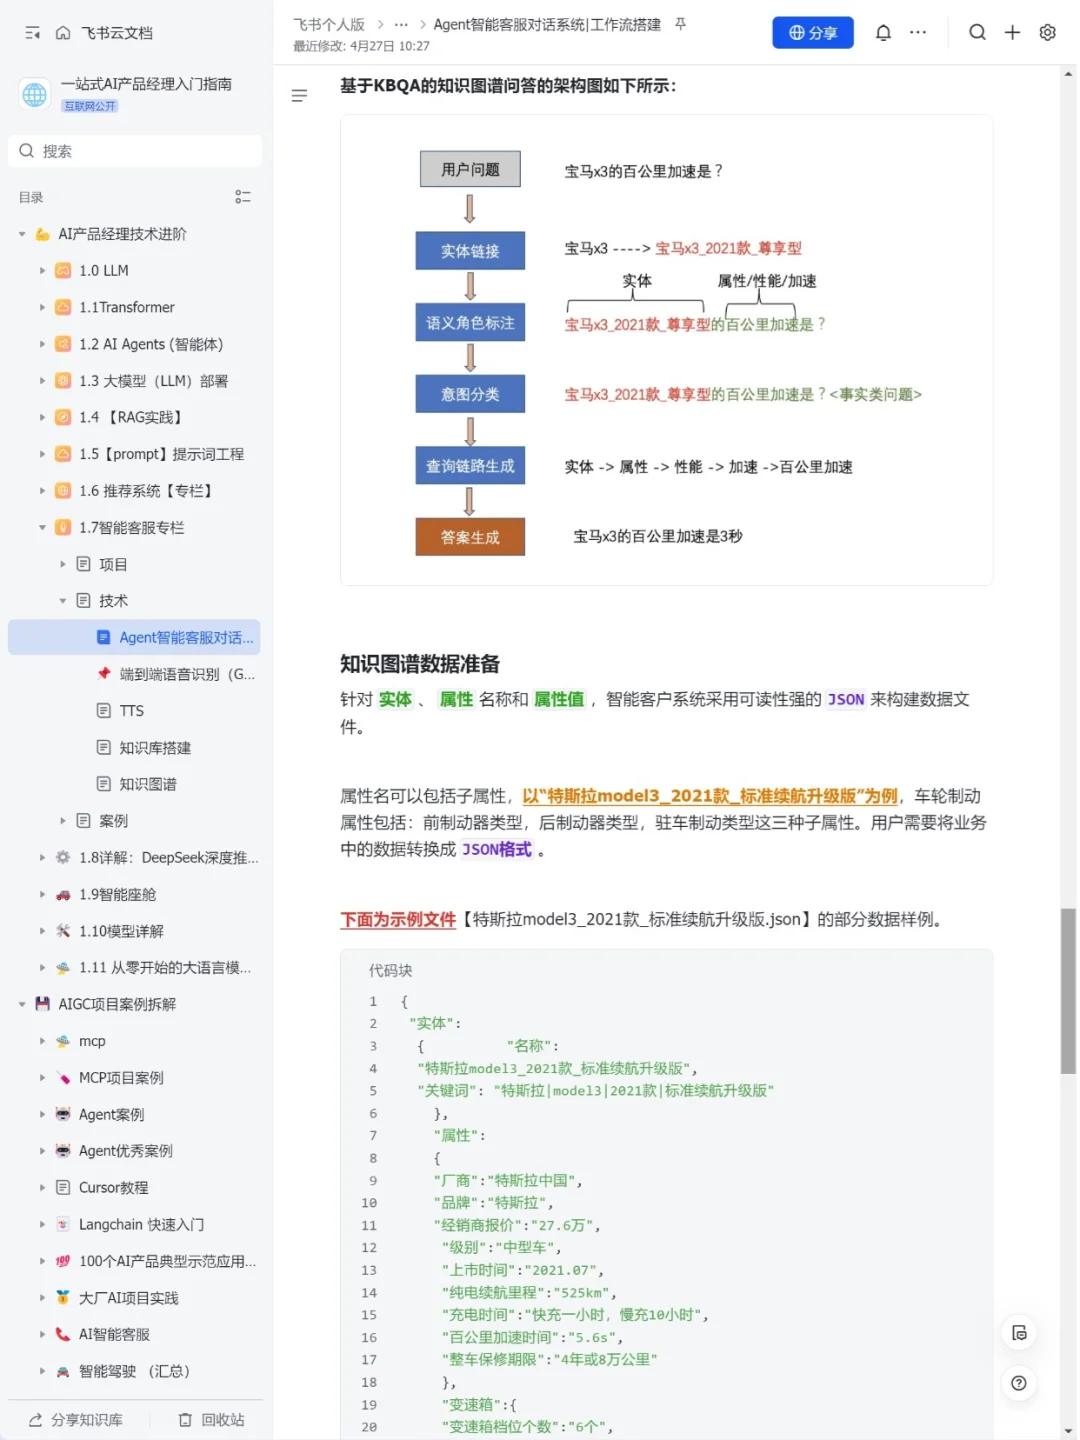Pin the document using the pin icon
The width and height of the screenshot is (1080, 1440).
click(x=680, y=24)
